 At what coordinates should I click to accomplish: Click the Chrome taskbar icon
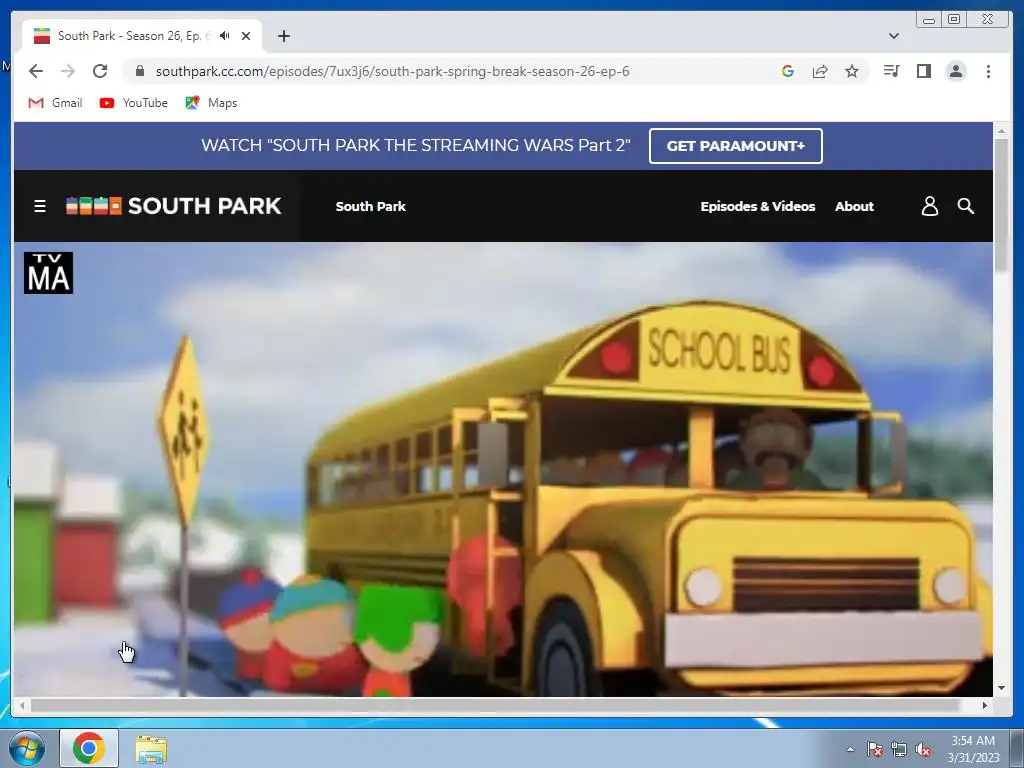[89, 748]
